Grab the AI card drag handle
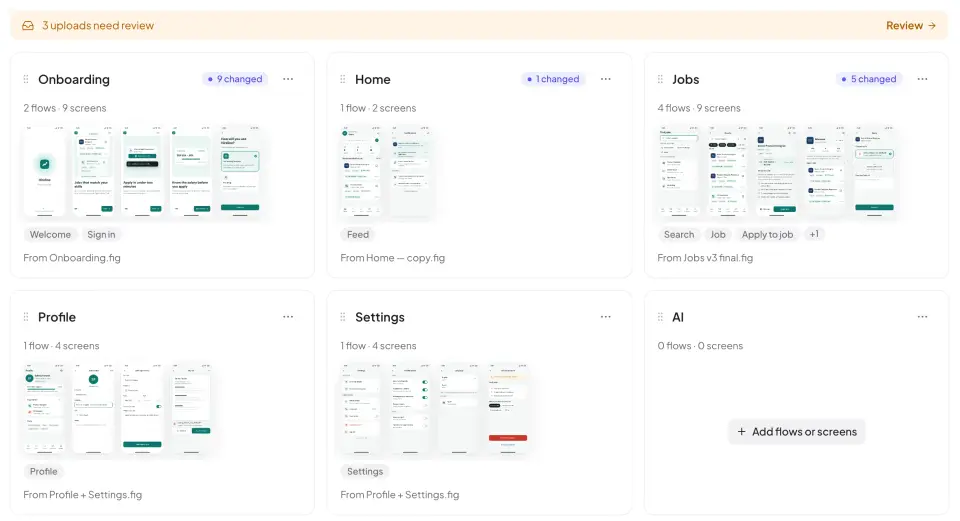The height and width of the screenshot is (521, 960). click(660, 317)
